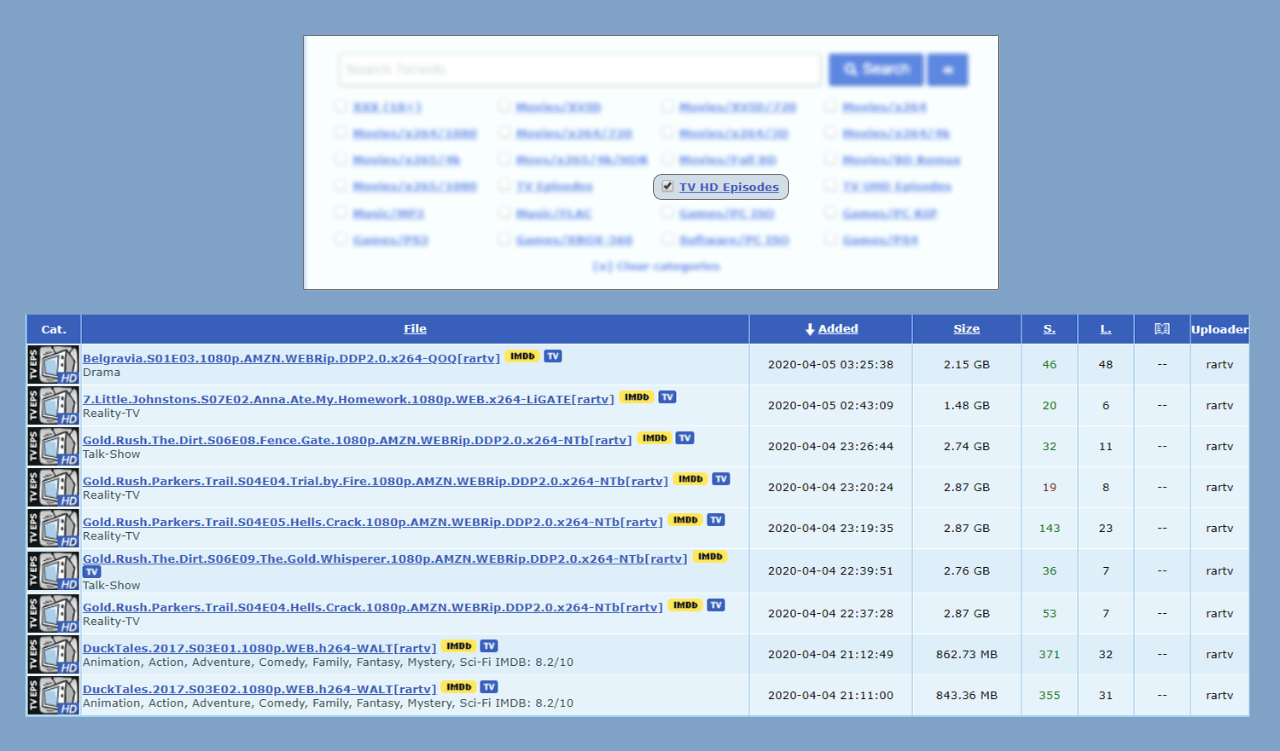Open the Gold.Rush.Parkers.Trail.S04E04.Hells.Crack torrent link
Viewport: 1280px width, 751px height.
373,607
